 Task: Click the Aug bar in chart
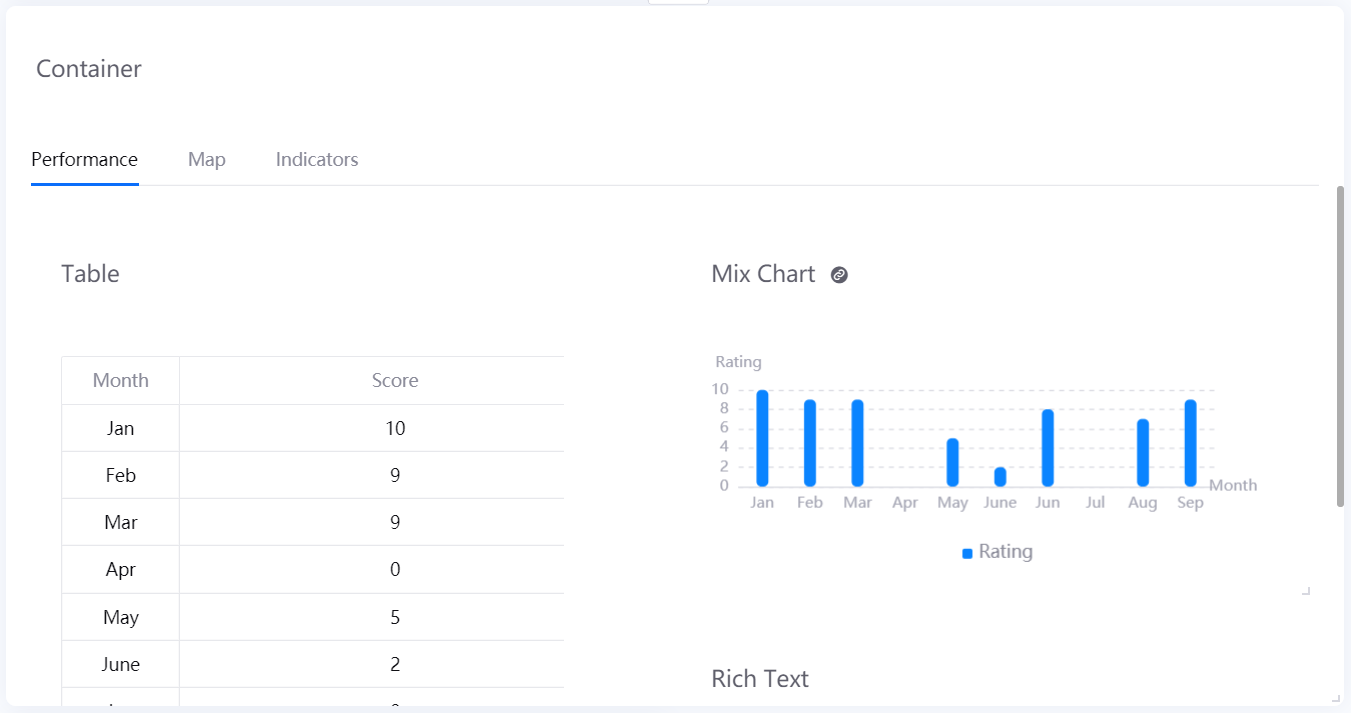1143,452
